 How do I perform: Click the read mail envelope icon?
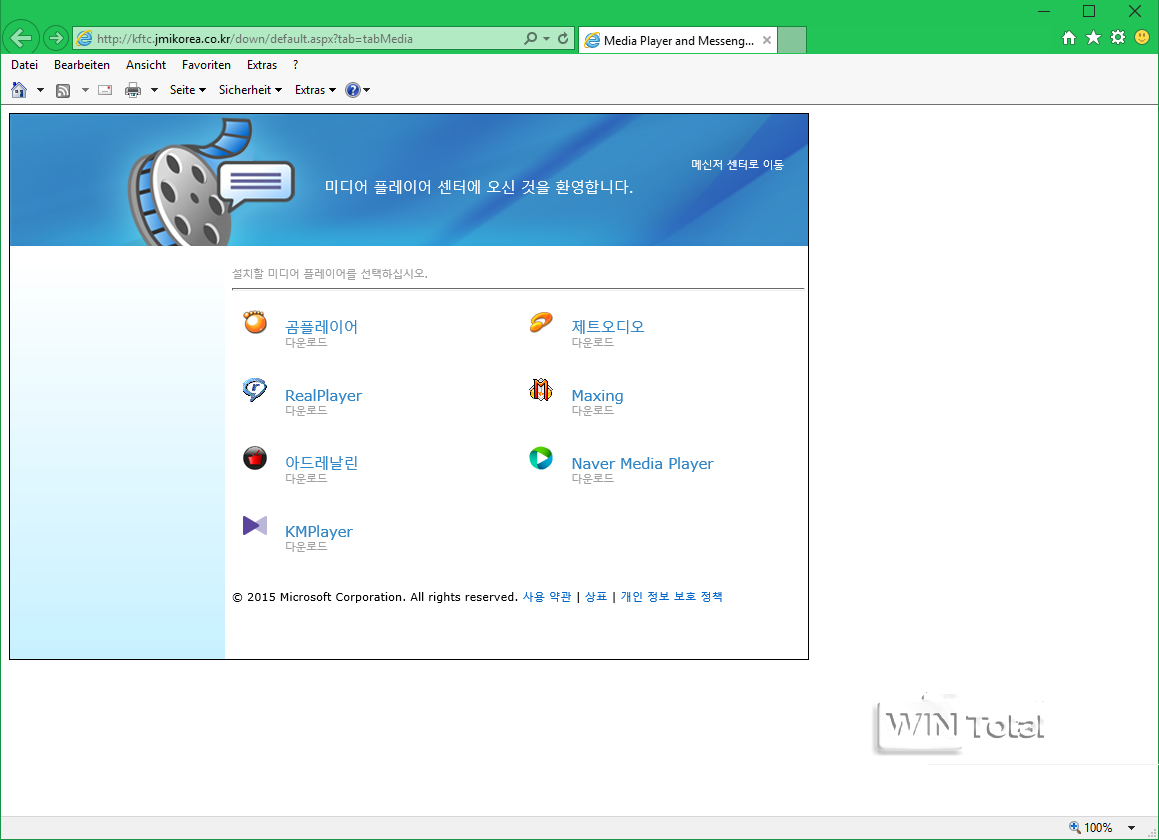[105, 90]
